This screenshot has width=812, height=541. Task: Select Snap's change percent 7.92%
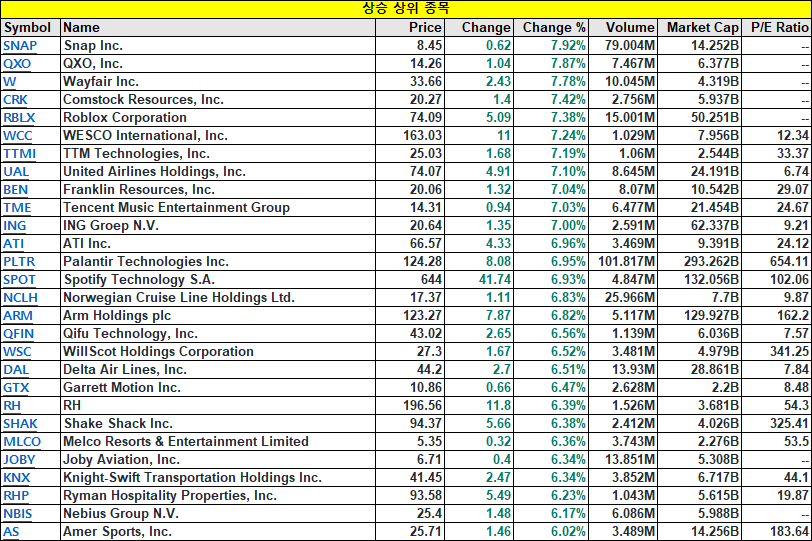point(552,46)
